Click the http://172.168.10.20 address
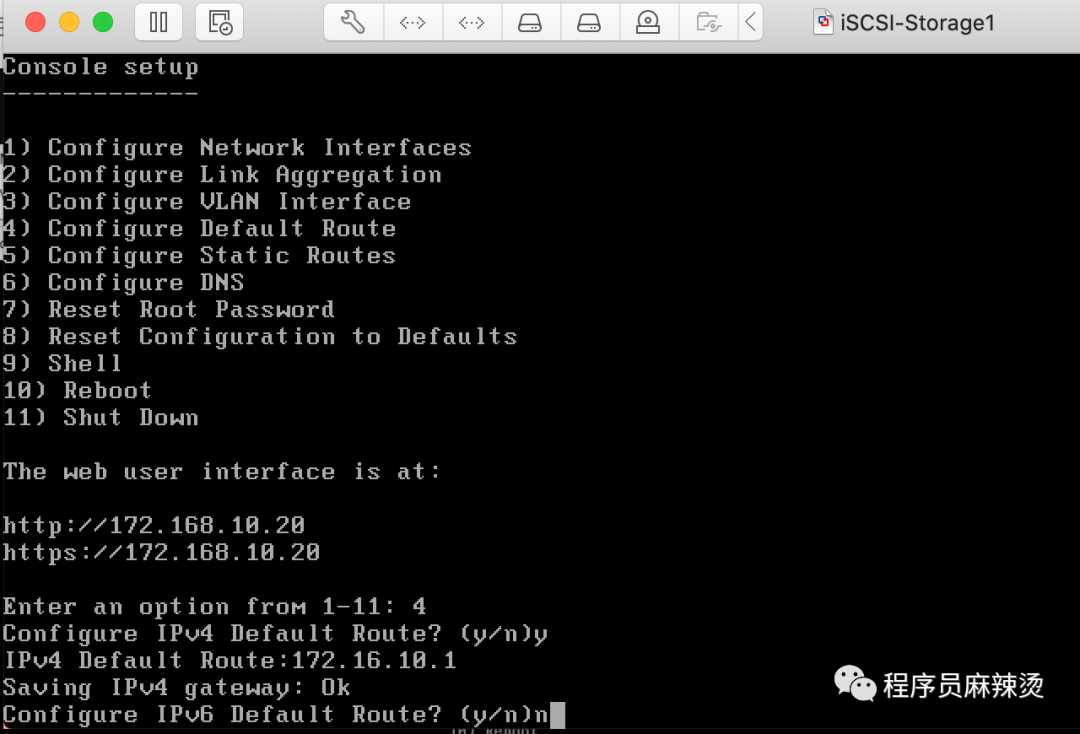 coord(154,525)
